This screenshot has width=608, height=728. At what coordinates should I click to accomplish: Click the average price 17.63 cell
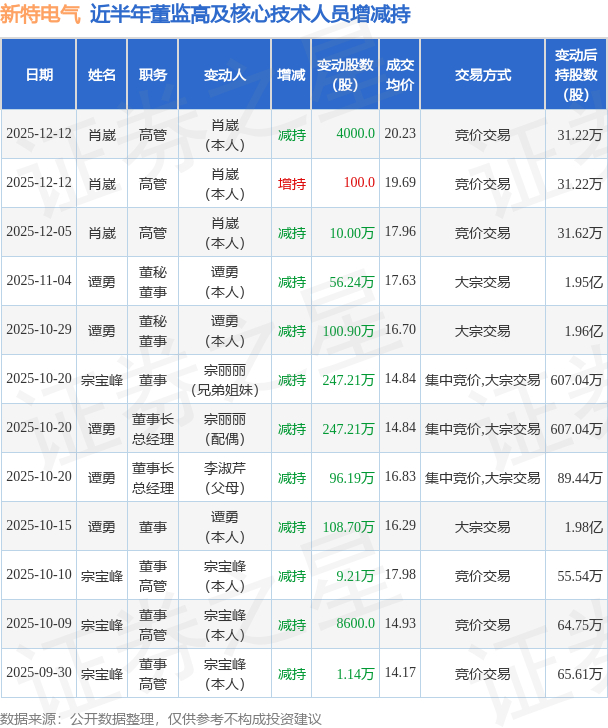point(400,281)
